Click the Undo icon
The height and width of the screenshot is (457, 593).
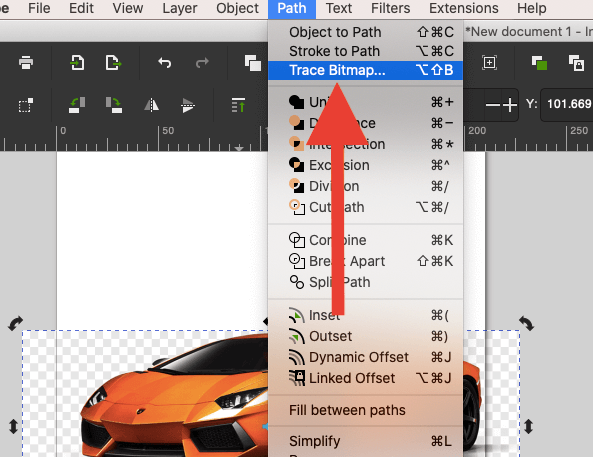(x=165, y=62)
